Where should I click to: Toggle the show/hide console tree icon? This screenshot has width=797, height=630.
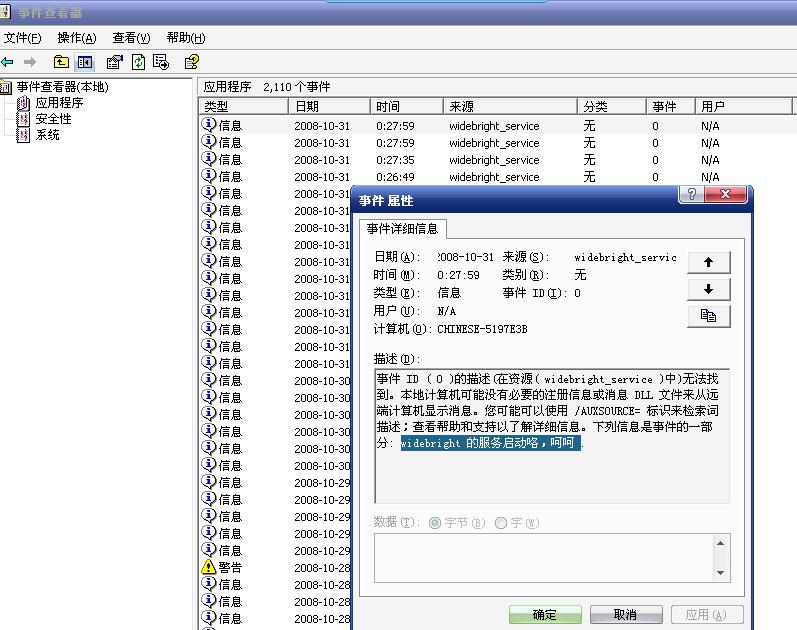pos(85,62)
